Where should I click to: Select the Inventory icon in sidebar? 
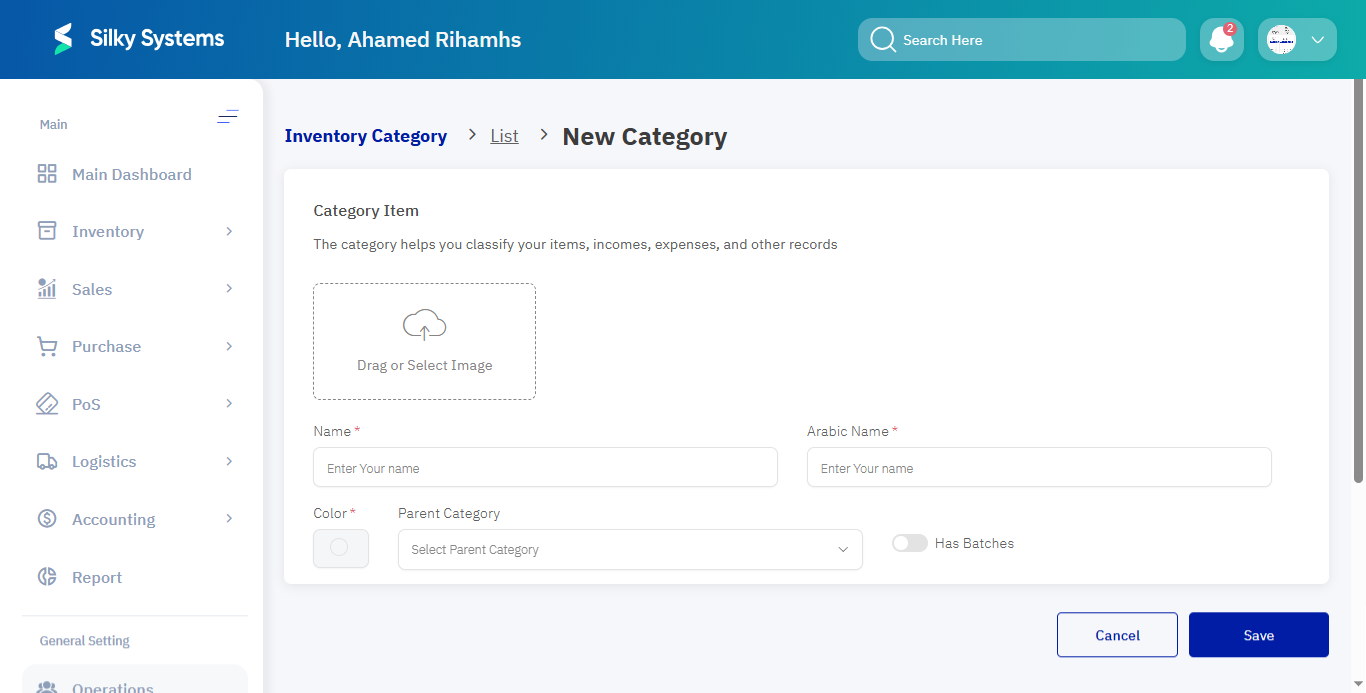pyautogui.click(x=46, y=231)
